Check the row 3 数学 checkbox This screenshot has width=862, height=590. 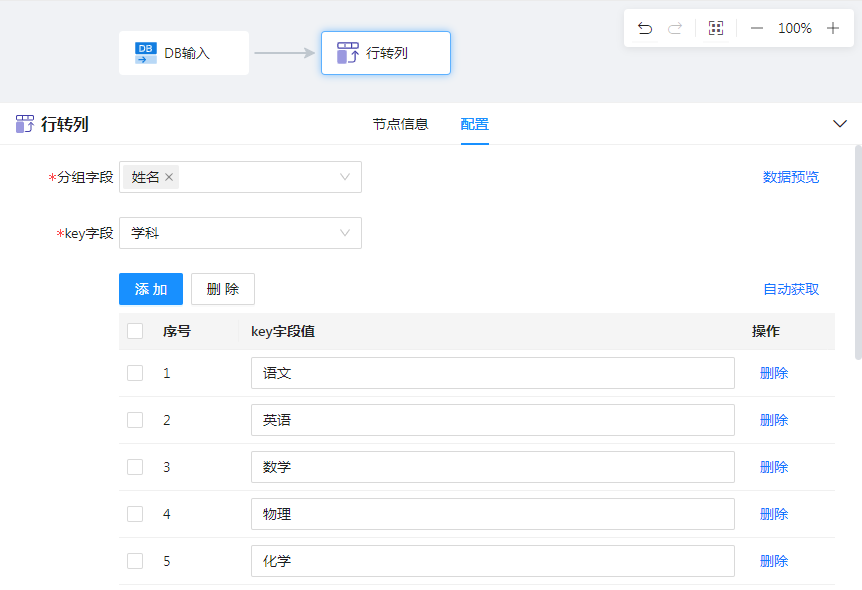tap(135, 467)
